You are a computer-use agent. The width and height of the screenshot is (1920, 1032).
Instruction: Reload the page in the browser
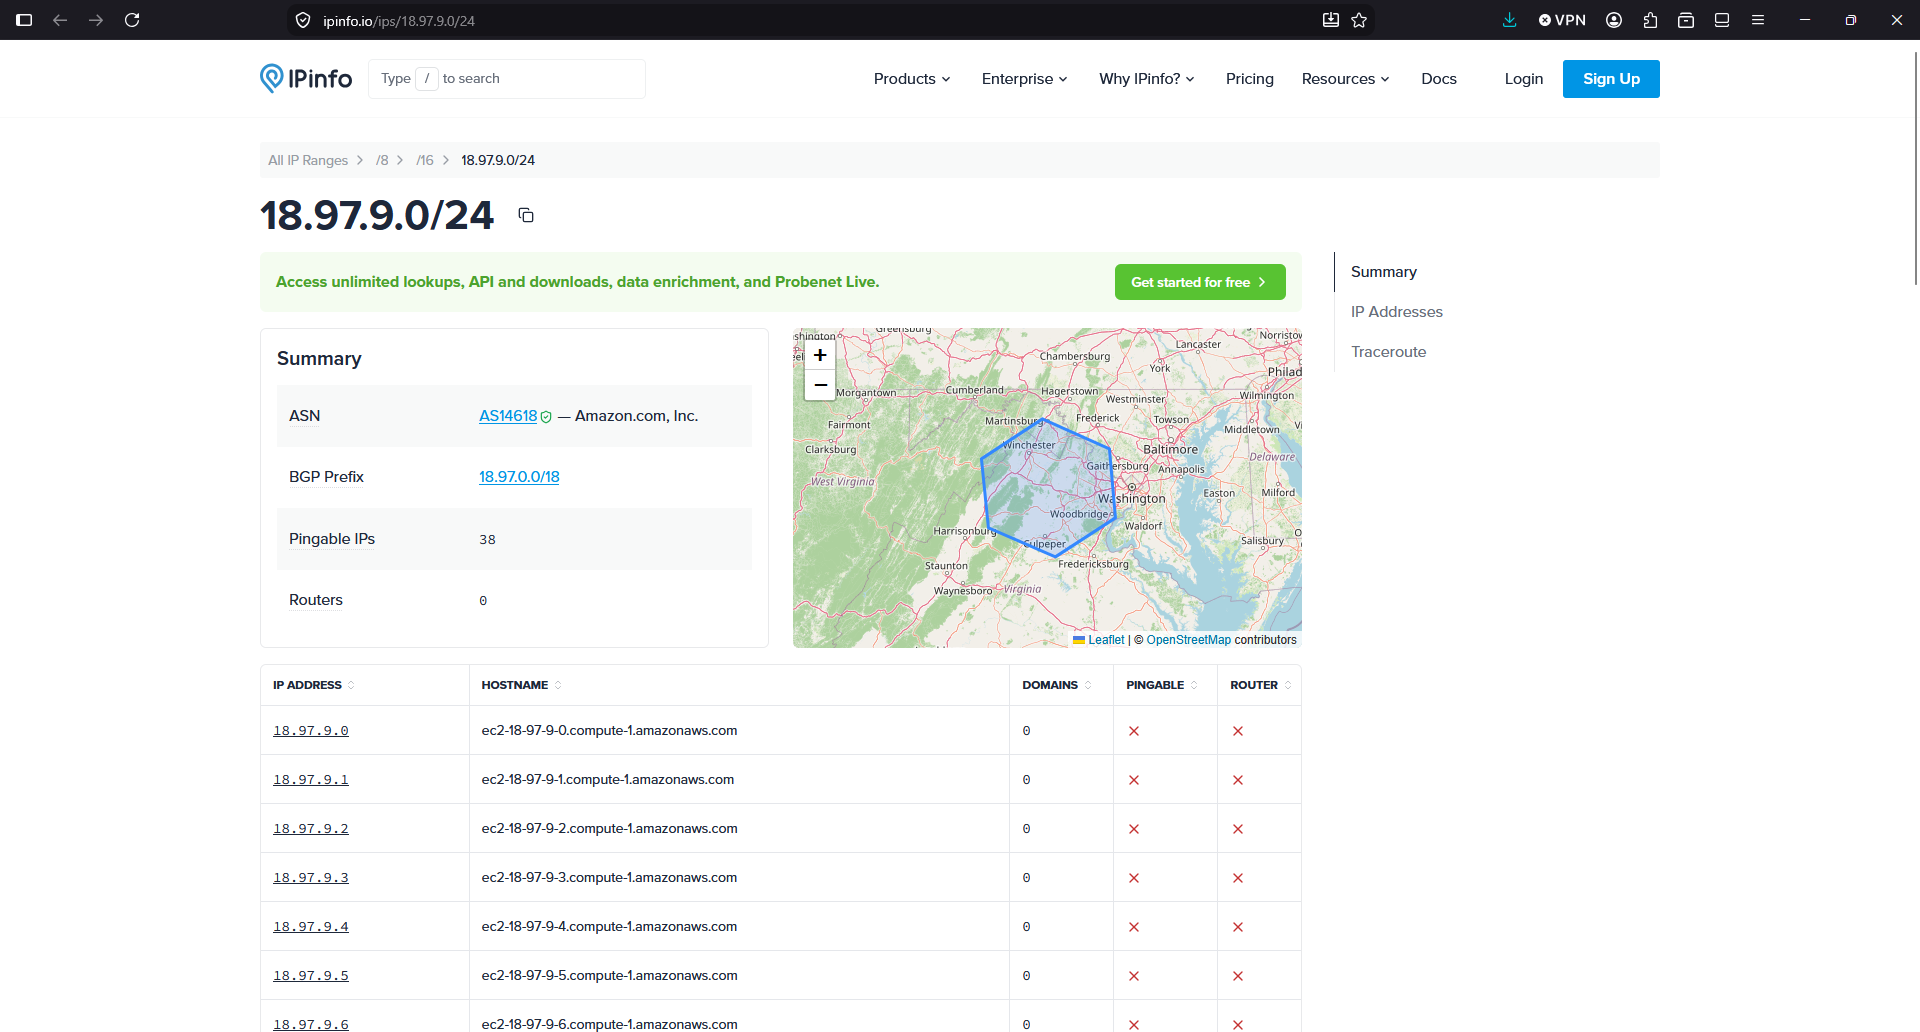point(132,20)
